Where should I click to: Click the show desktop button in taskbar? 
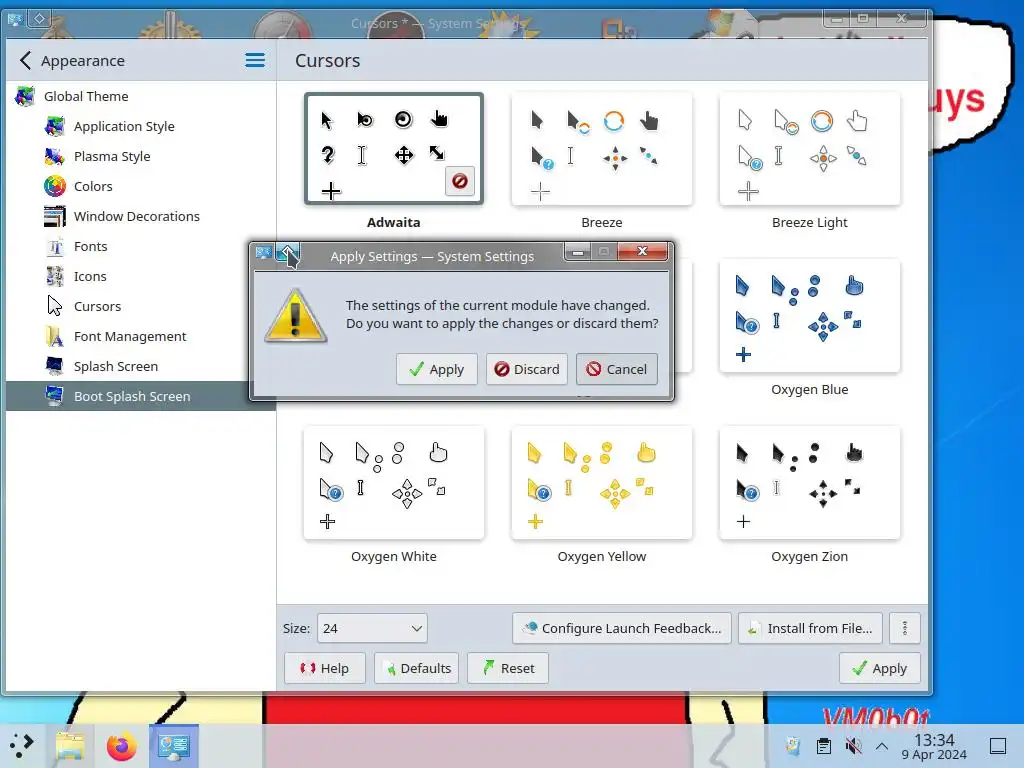998,746
